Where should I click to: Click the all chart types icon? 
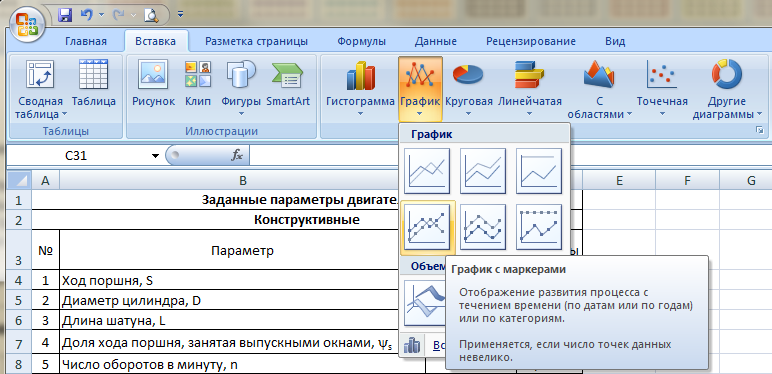[412, 346]
